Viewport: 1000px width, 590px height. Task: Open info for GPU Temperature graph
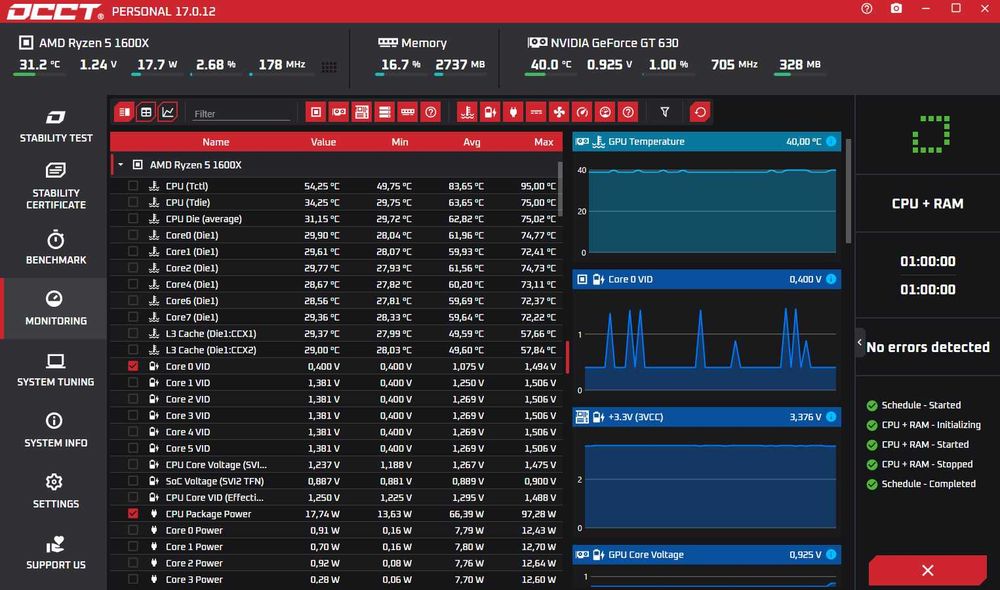coord(831,142)
